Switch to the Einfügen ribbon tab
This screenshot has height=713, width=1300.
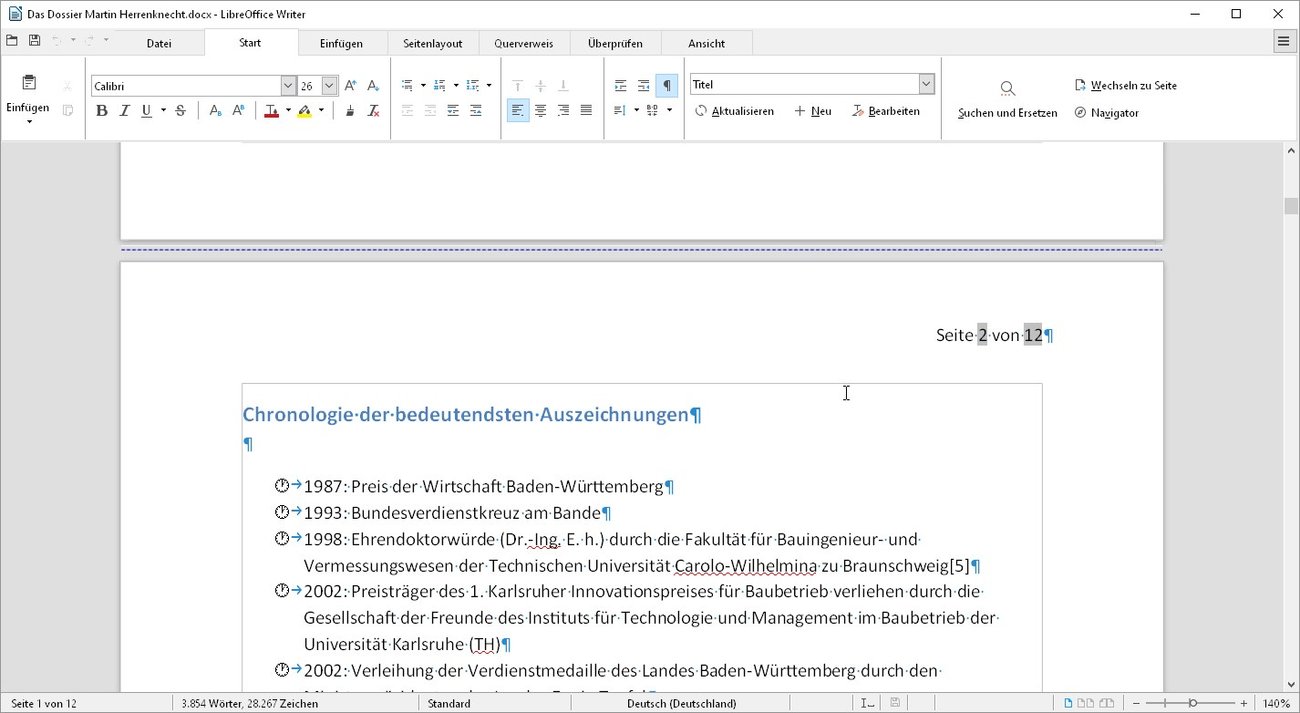(x=342, y=42)
